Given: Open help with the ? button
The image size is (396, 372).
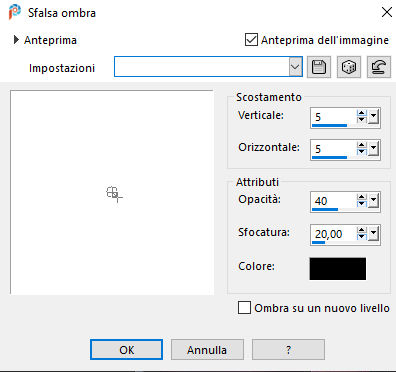Looking at the screenshot, I should [x=288, y=350].
